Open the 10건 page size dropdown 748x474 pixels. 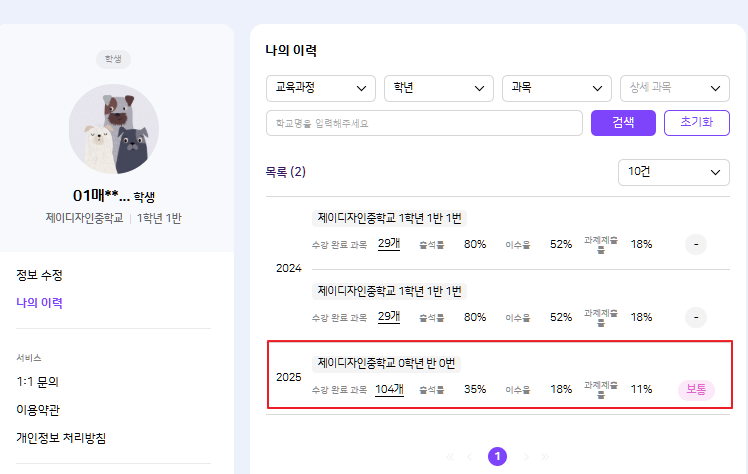[674, 172]
